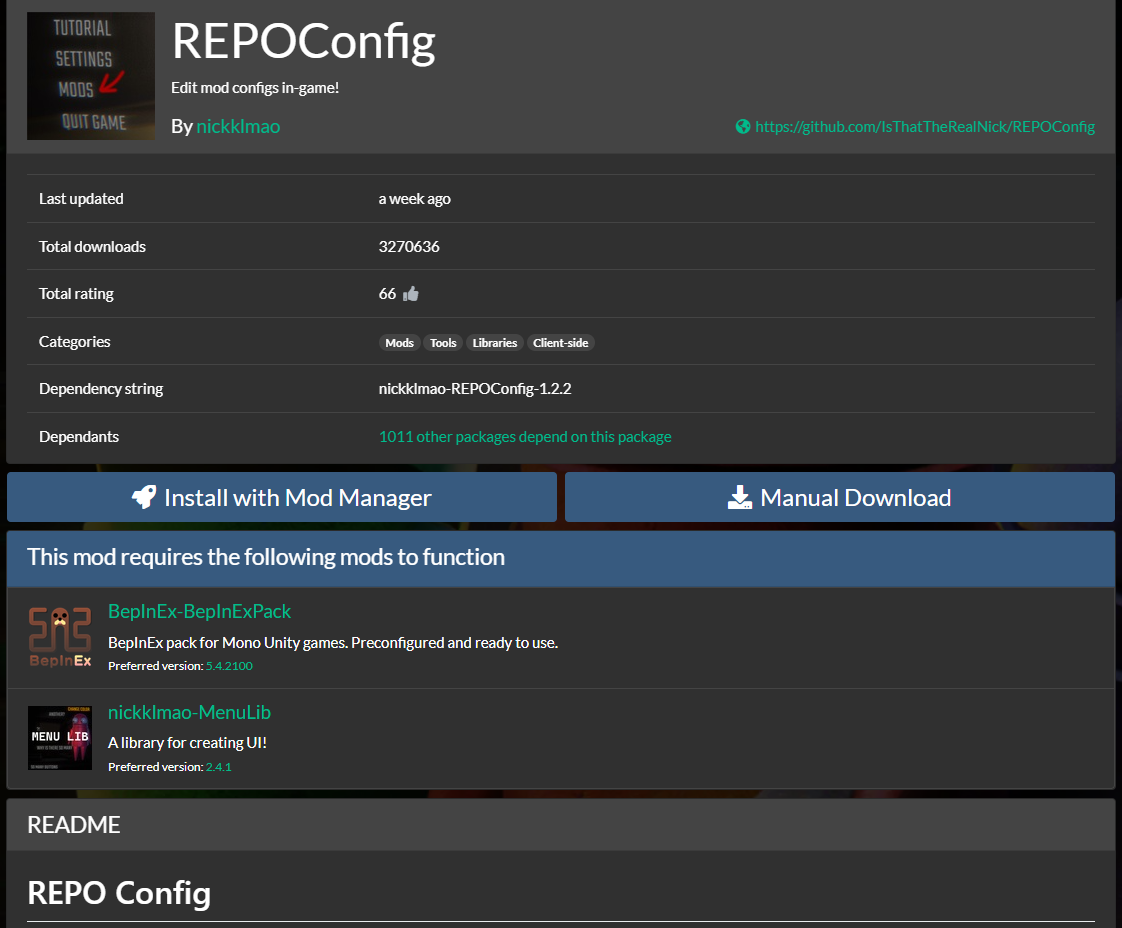The height and width of the screenshot is (928, 1122).
Task: Click the globe icon beside the GitHub URL
Action: [743, 127]
